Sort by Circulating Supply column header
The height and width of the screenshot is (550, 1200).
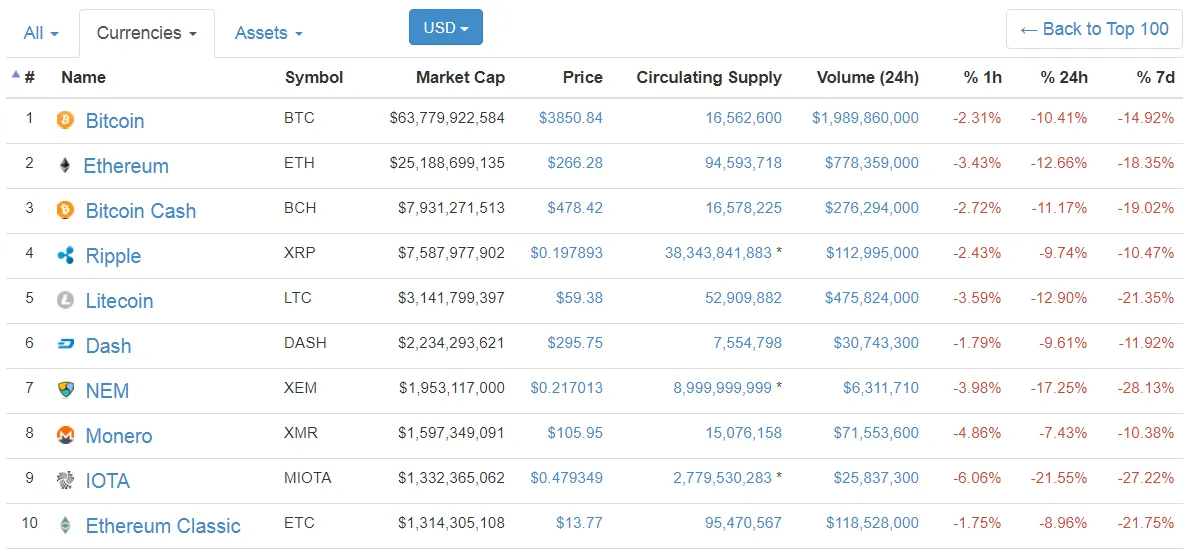(709, 77)
